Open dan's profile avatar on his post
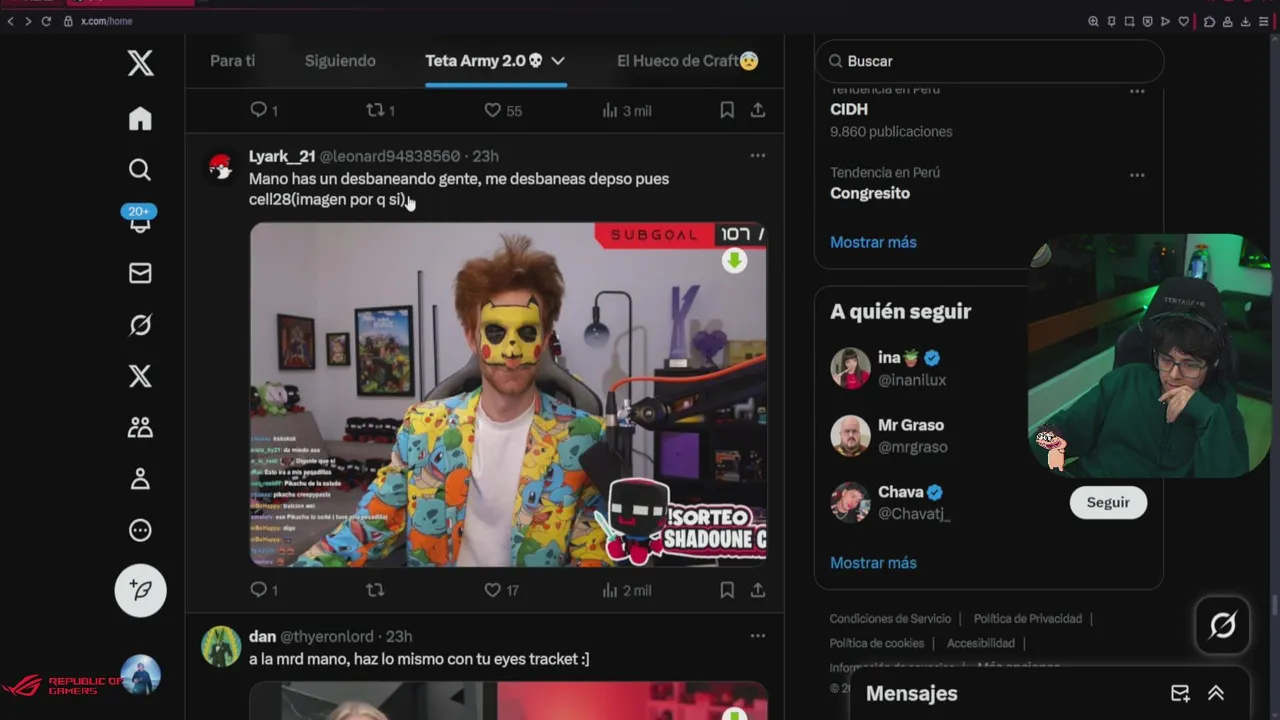The image size is (1280, 720). pos(221,647)
